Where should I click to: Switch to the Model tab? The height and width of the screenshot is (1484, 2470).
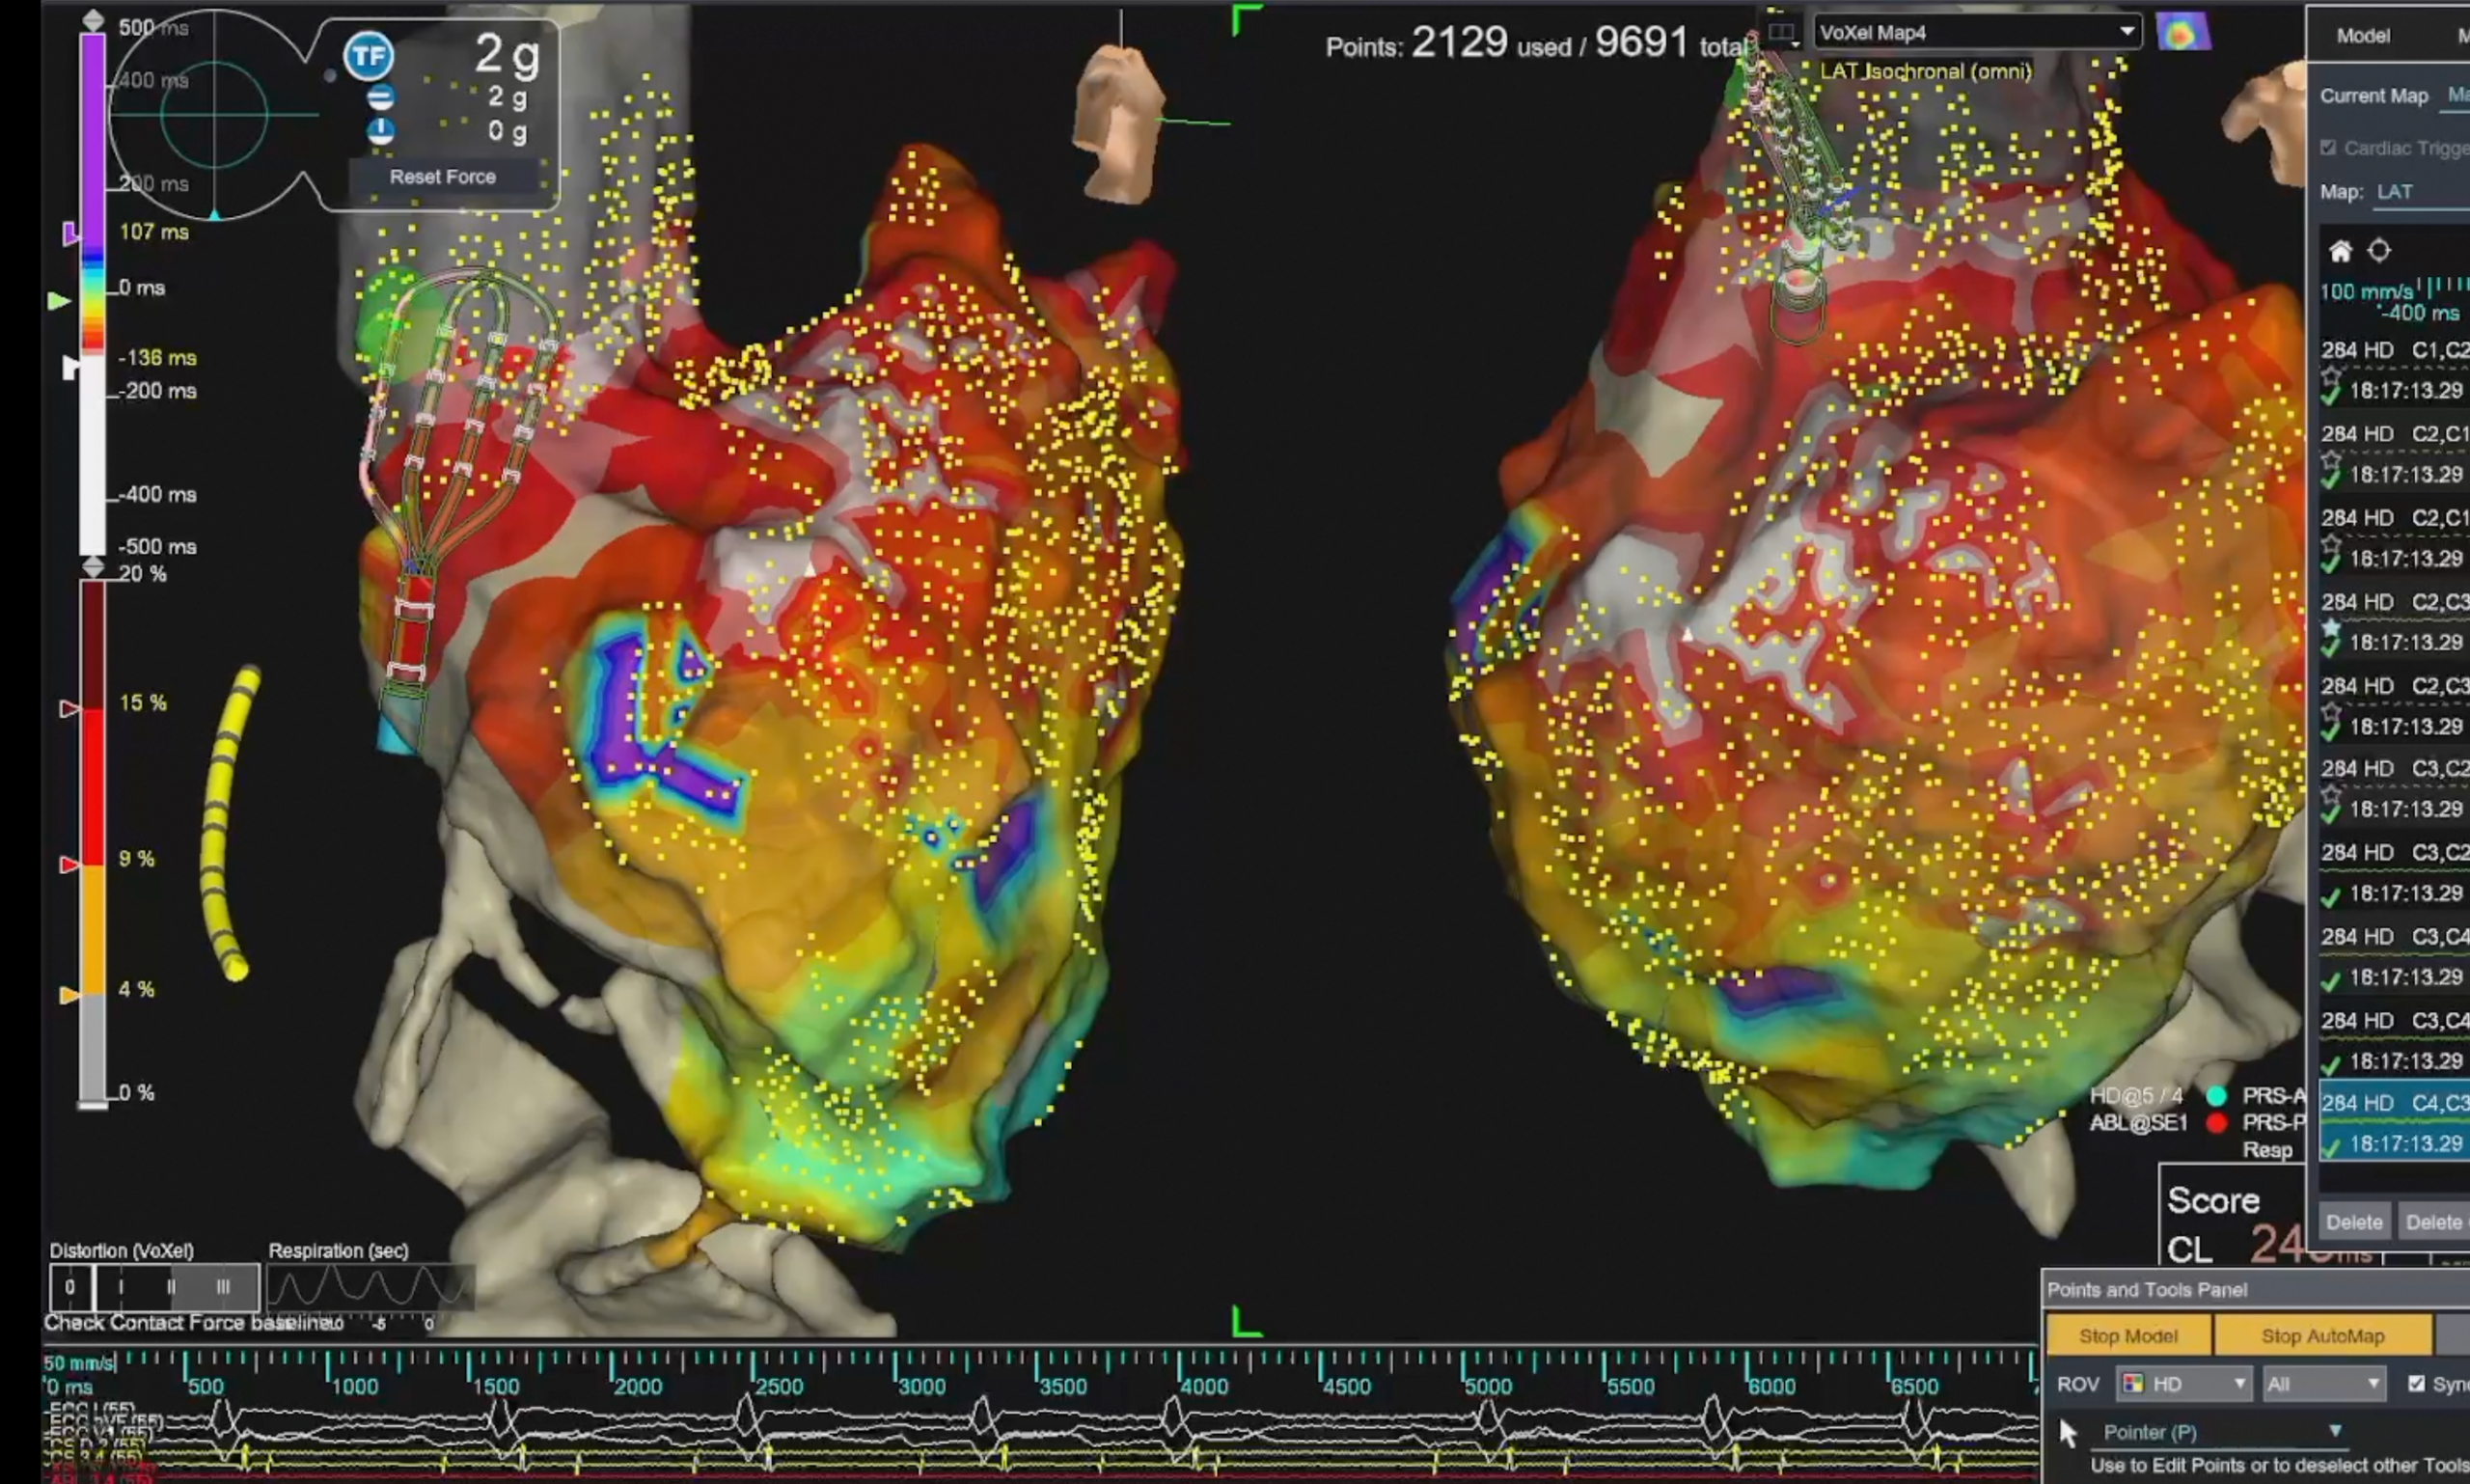[2363, 36]
